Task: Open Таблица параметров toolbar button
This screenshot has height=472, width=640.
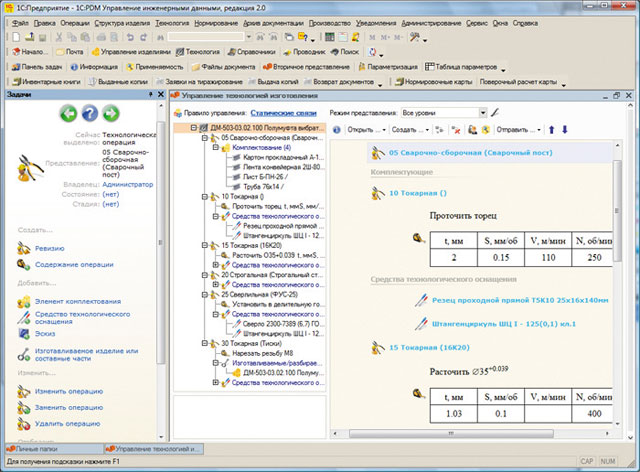Action: [461, 67]
